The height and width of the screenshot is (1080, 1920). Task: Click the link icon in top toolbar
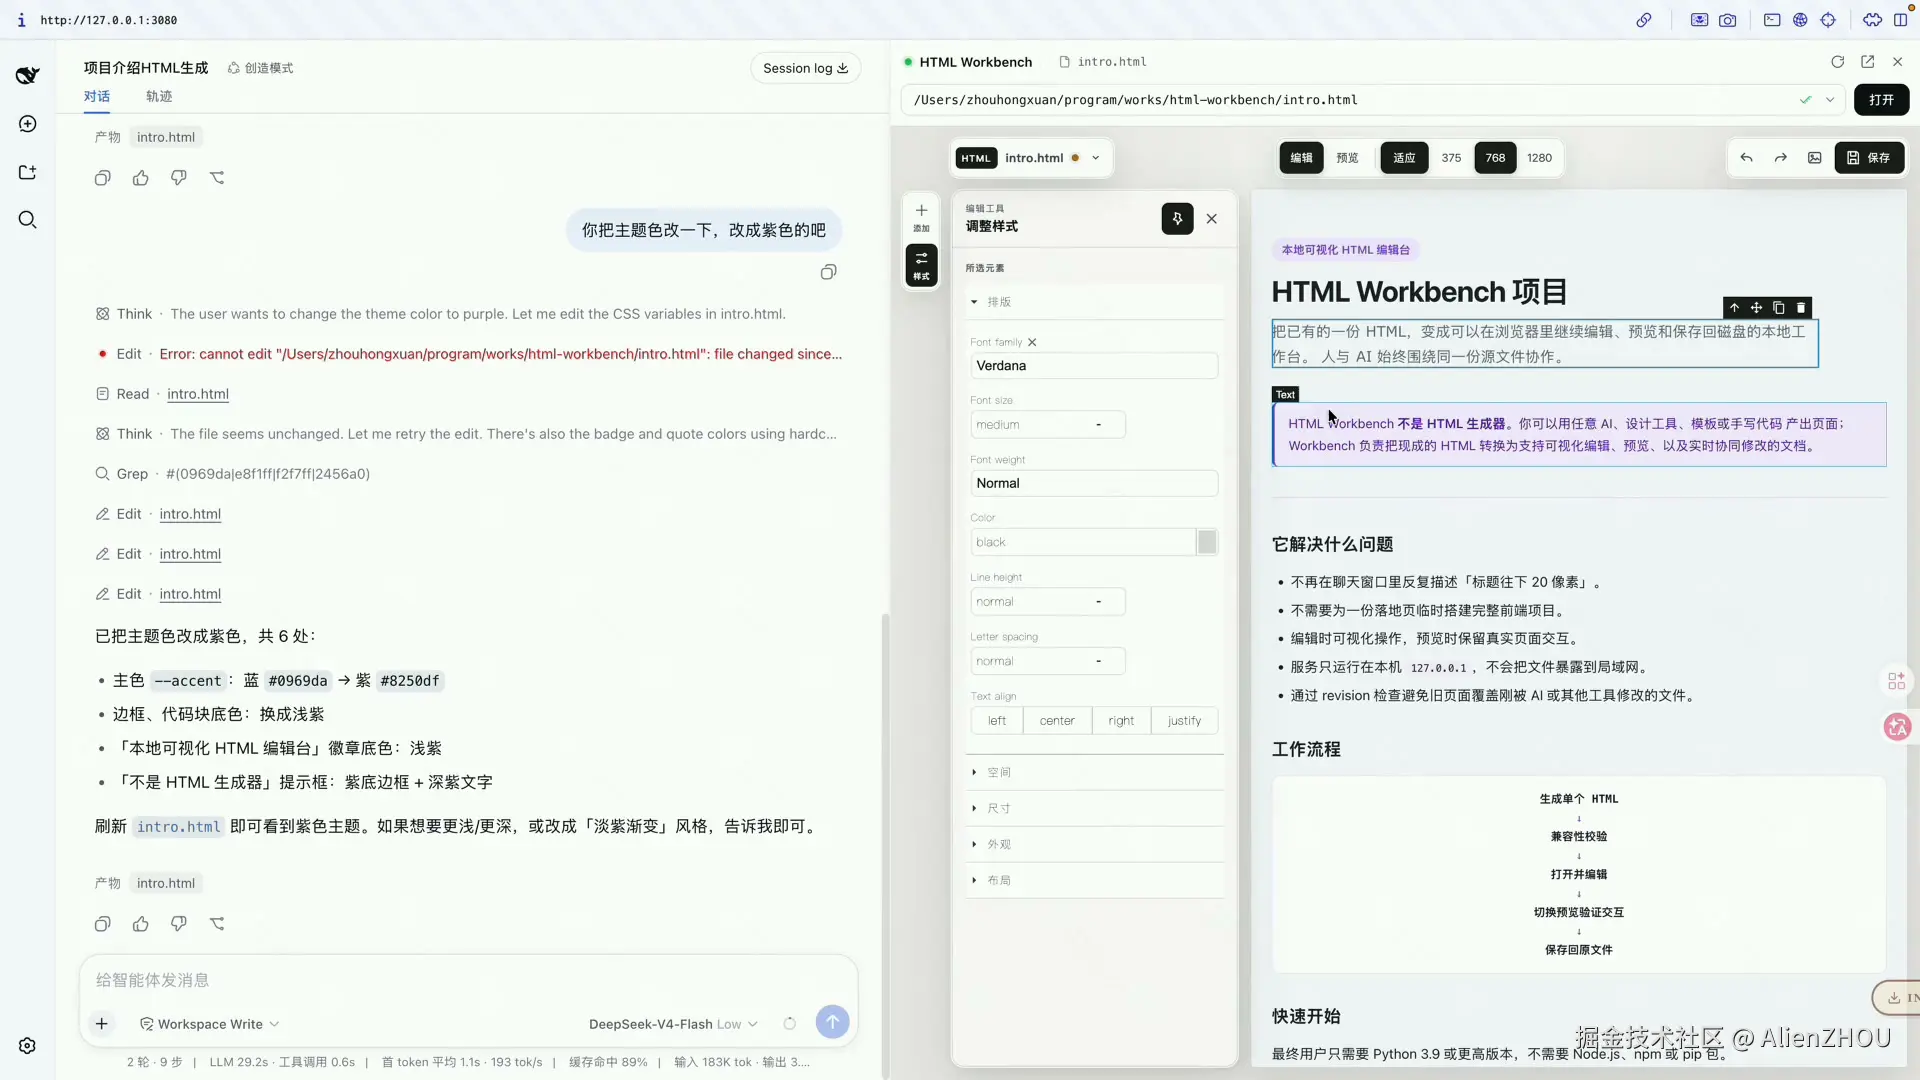(x=1643, y=20)
